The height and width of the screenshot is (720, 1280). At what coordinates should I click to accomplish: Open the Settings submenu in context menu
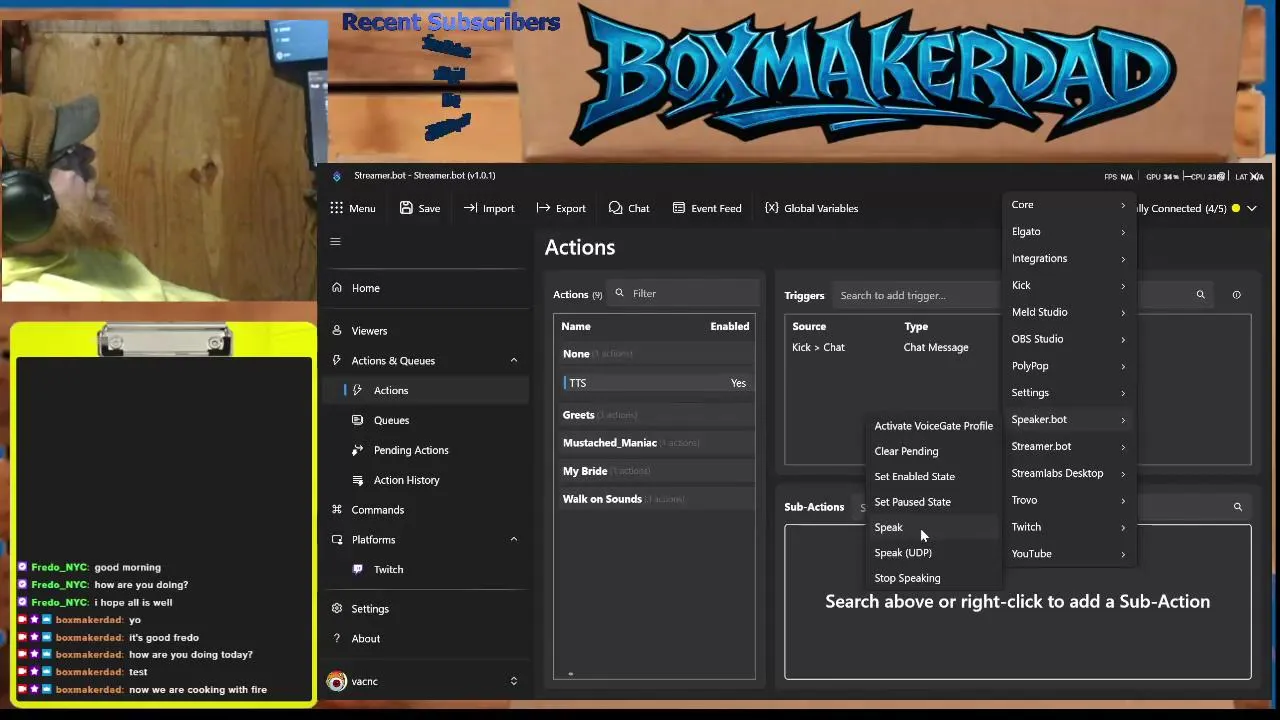click(1069, 393)
